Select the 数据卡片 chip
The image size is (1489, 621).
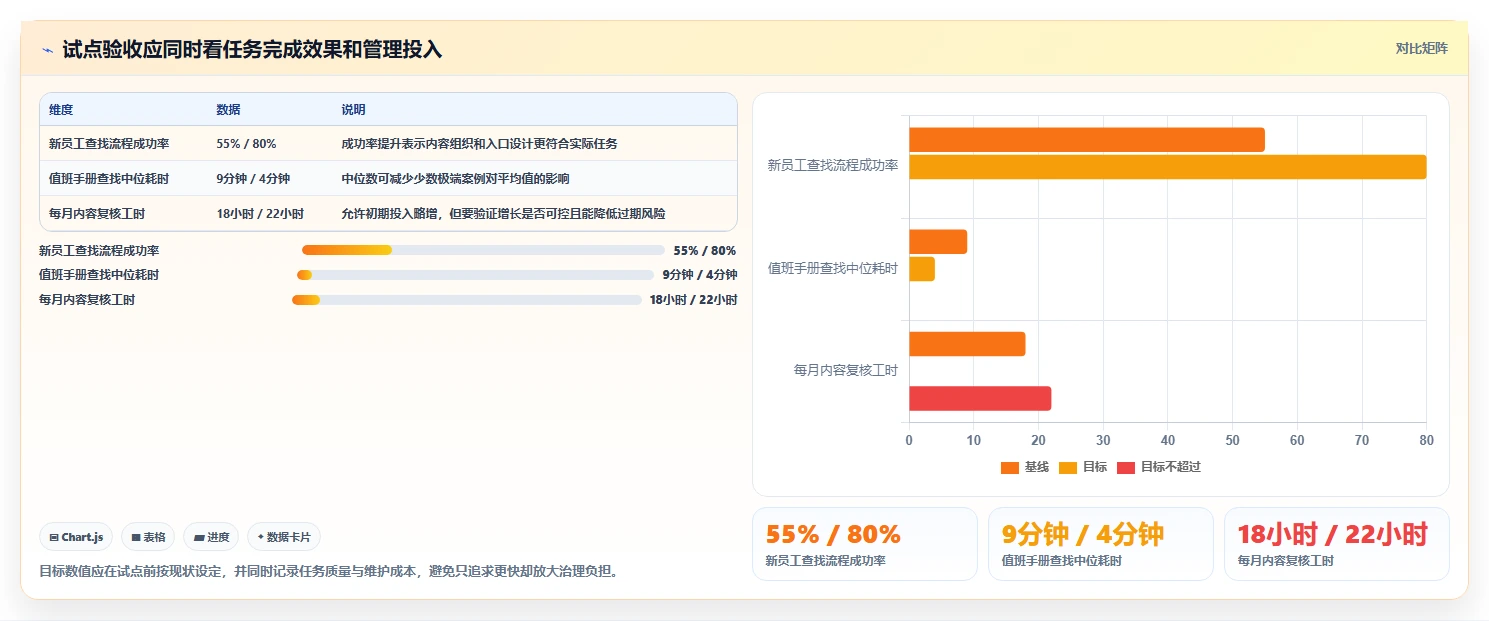click(x=284, y=537)
